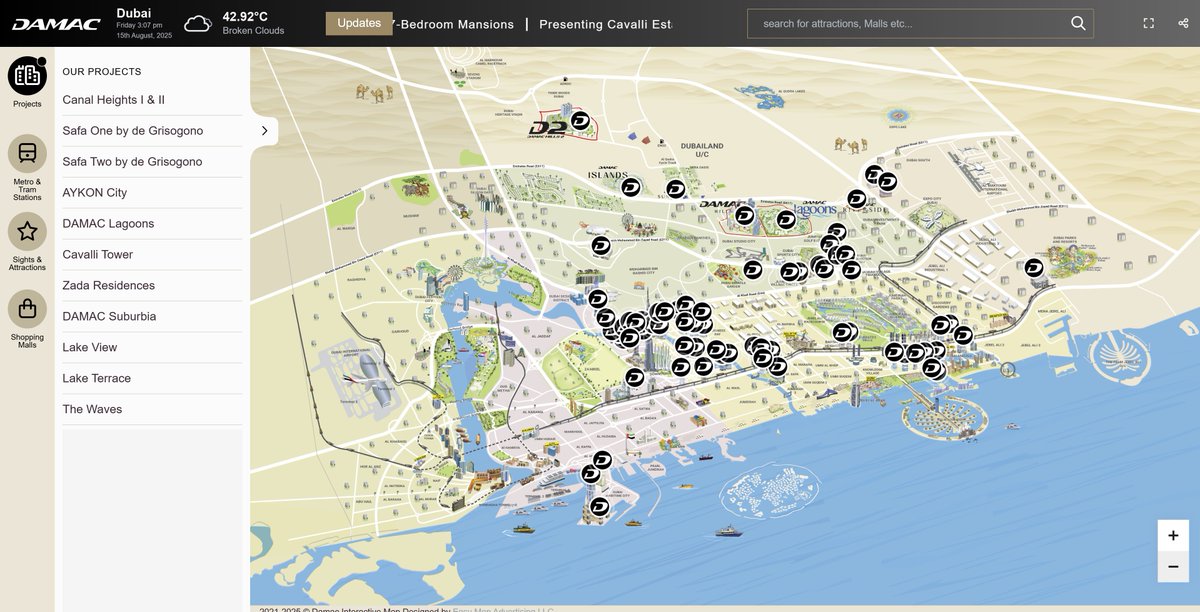Click the search magnifier icon

click(x=1078, y=23)
